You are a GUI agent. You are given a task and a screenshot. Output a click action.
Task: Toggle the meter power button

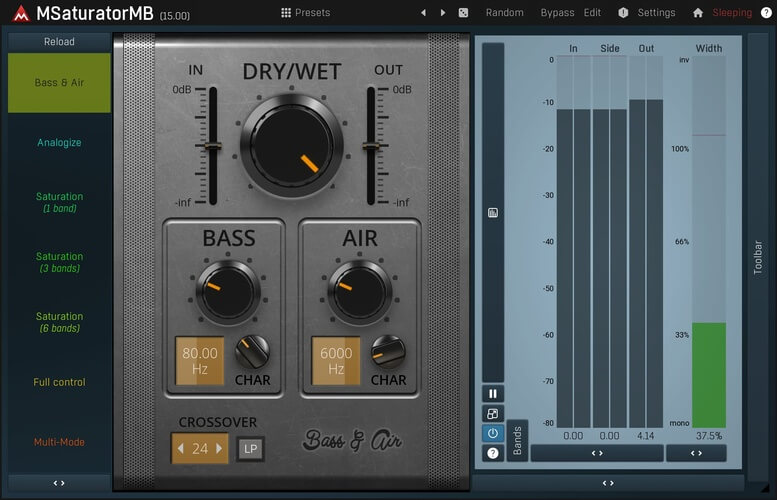pyautogui.click(x=493, y=433)
